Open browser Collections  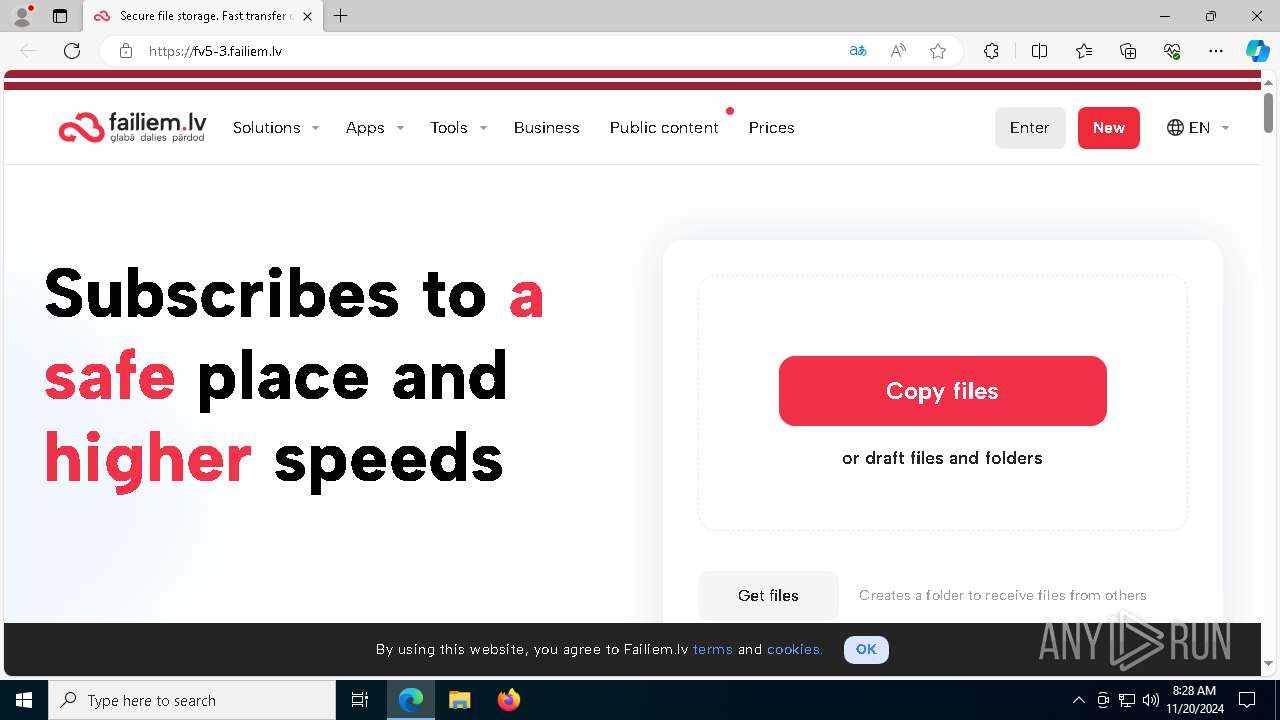coord(1128,51)
